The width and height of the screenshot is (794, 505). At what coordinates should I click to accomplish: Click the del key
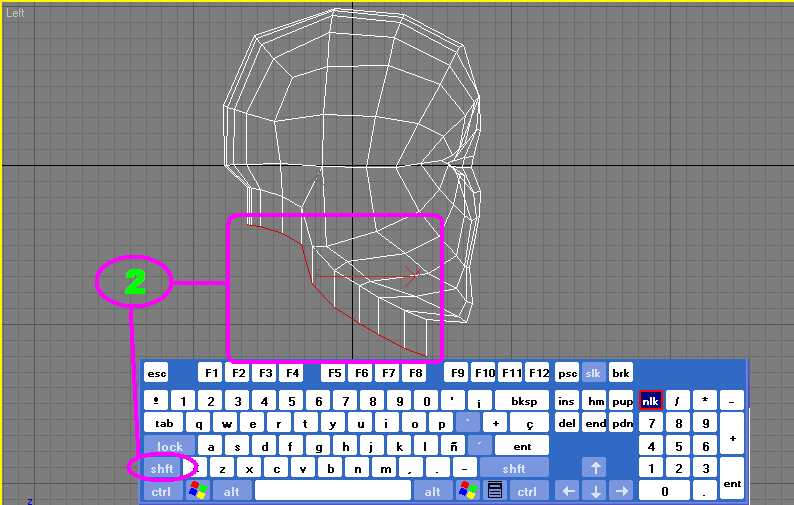(x=567, y=423)
